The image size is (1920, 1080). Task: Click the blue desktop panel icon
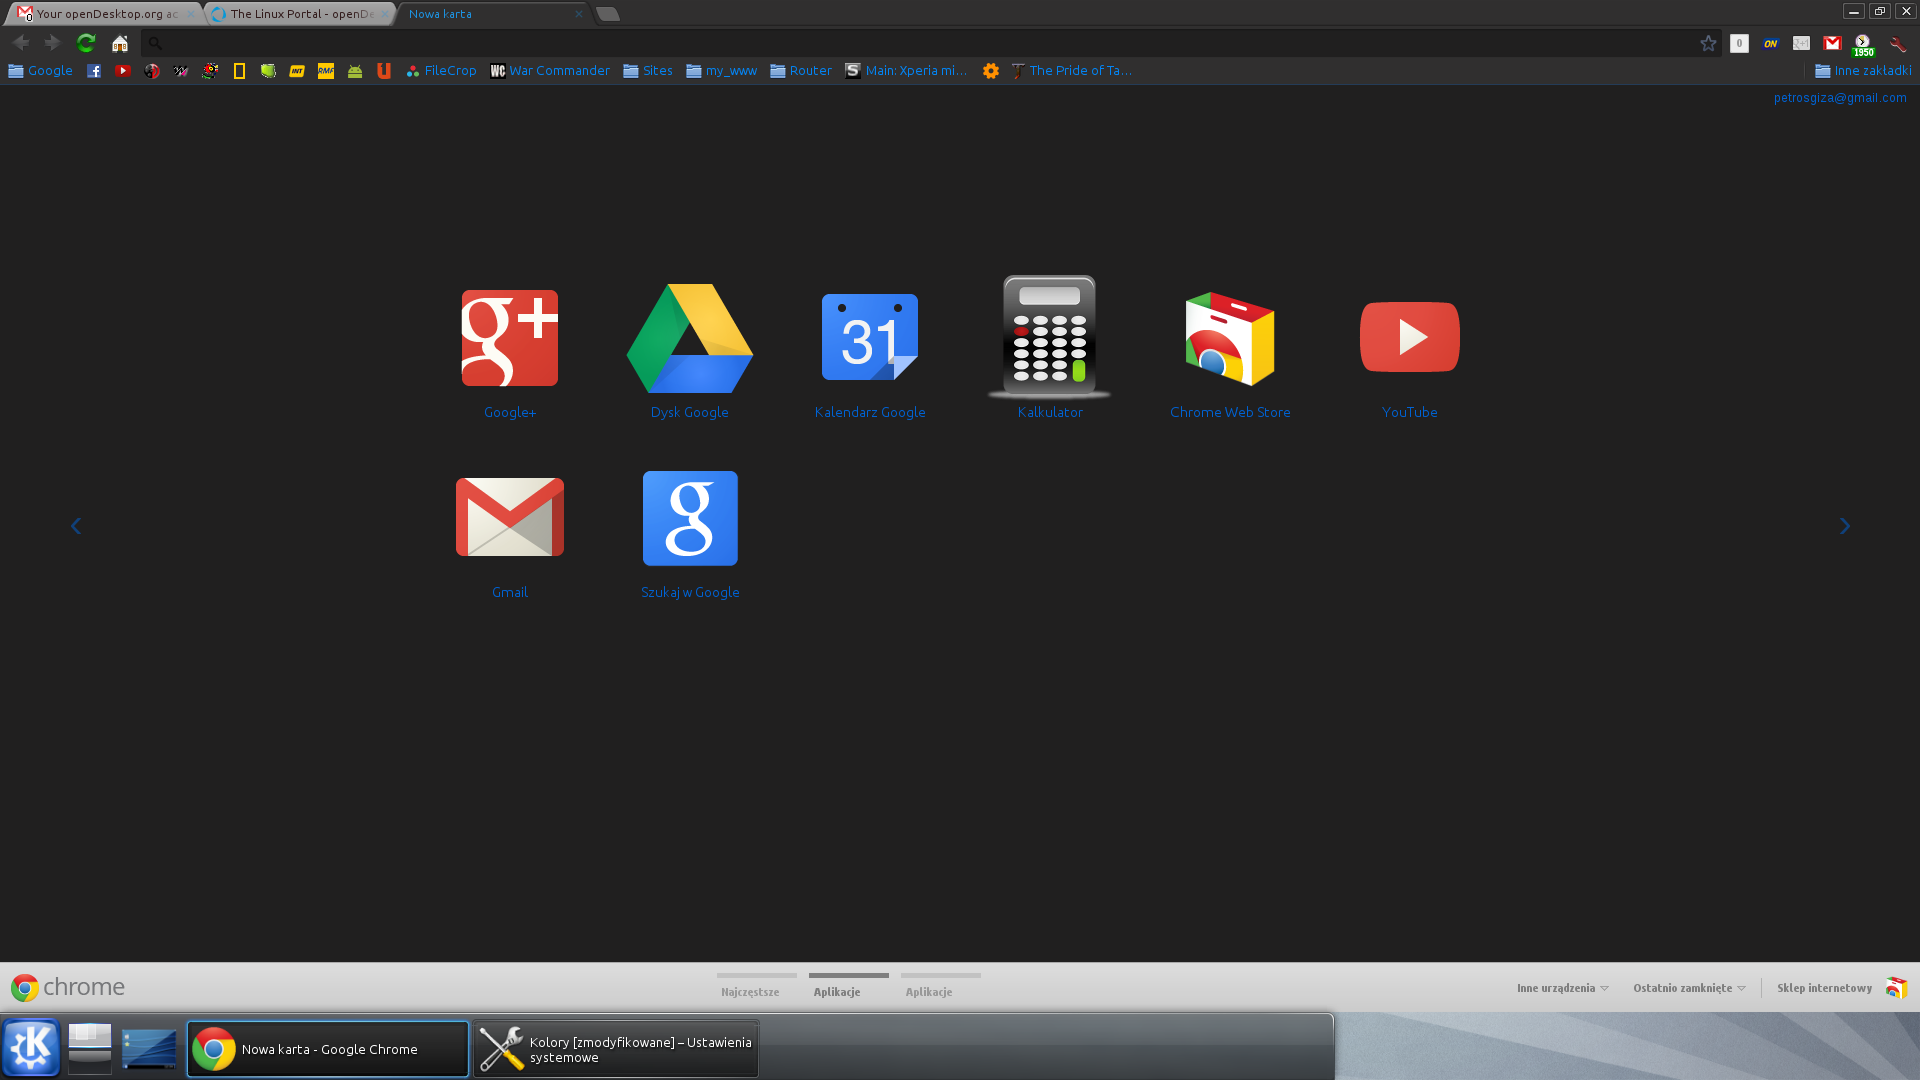pos(149,1049)
